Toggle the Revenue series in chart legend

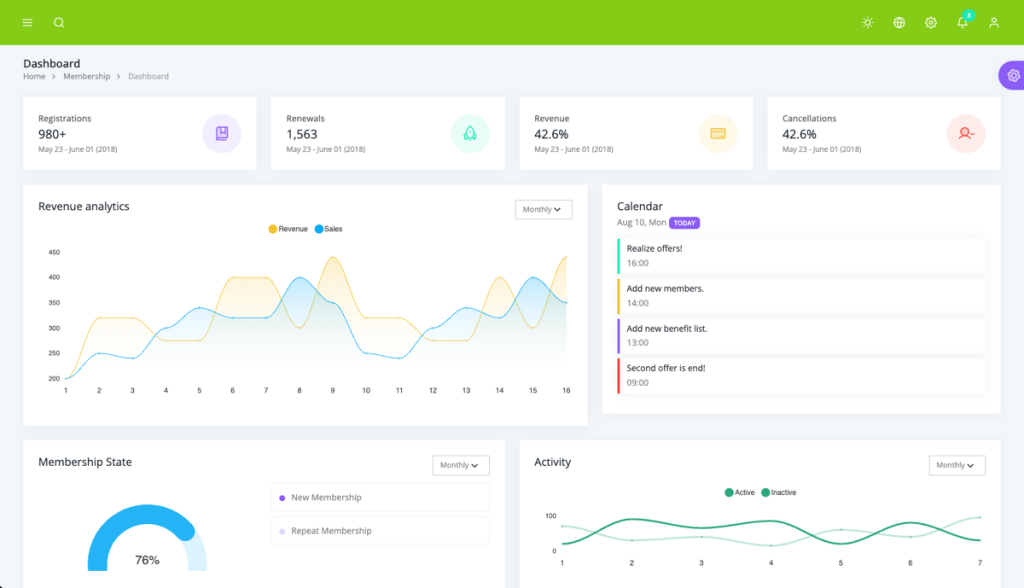[288, 229]
